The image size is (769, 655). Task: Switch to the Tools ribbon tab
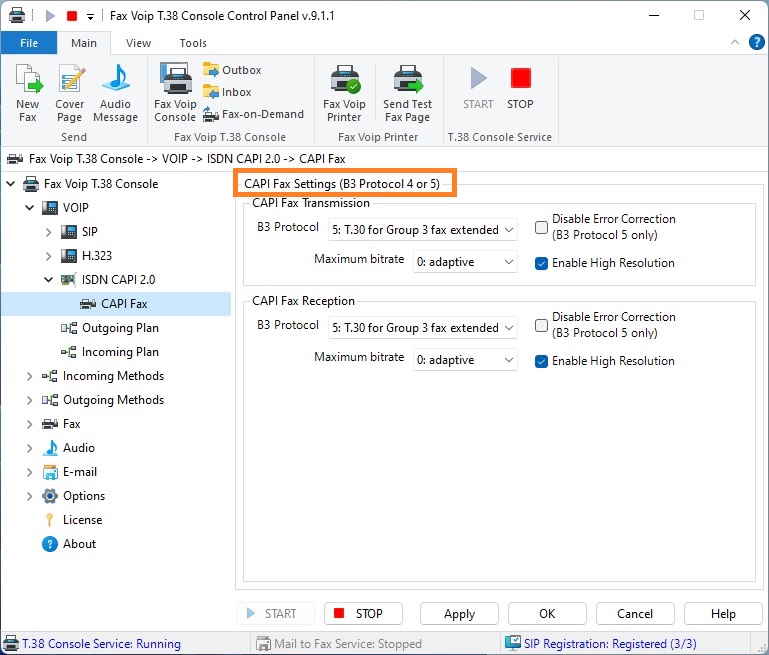[193, 43]
